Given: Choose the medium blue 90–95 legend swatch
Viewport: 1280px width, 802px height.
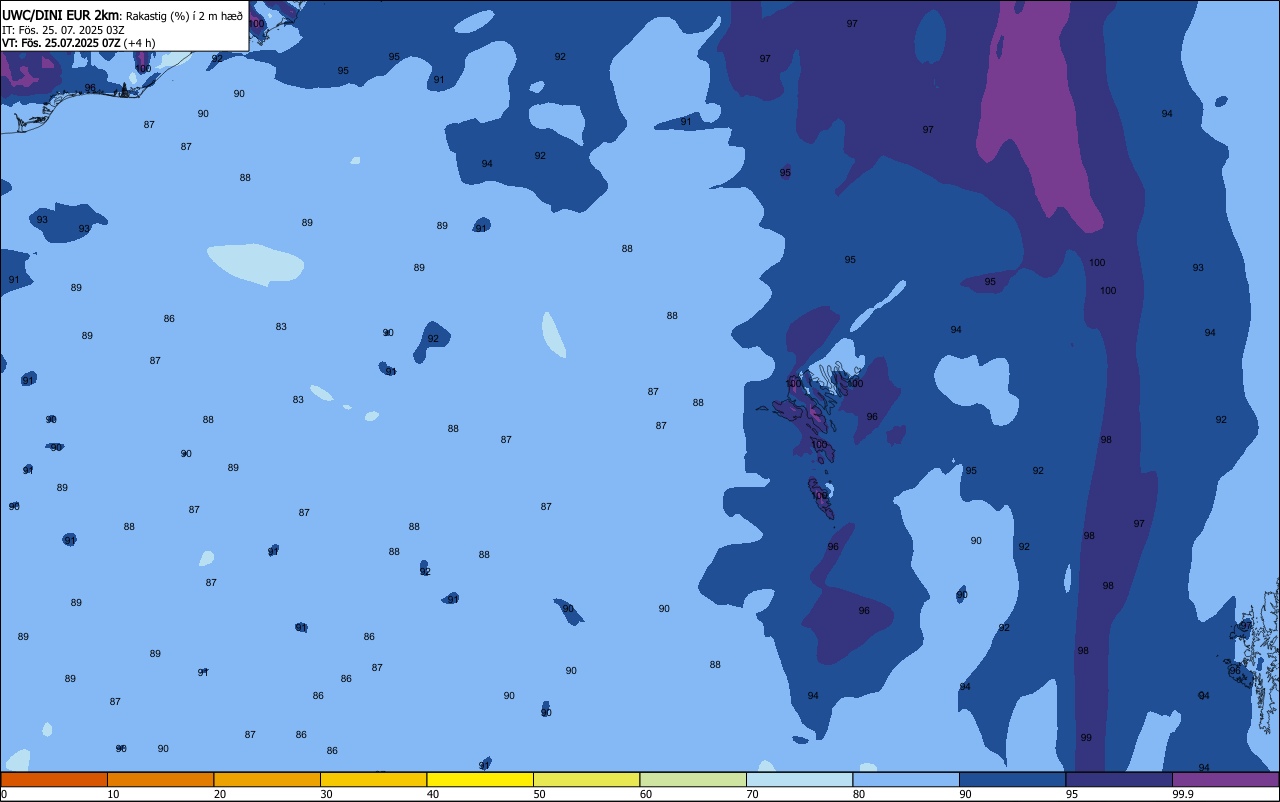Looking at the screenshot, I should (x=1012, y=779).
